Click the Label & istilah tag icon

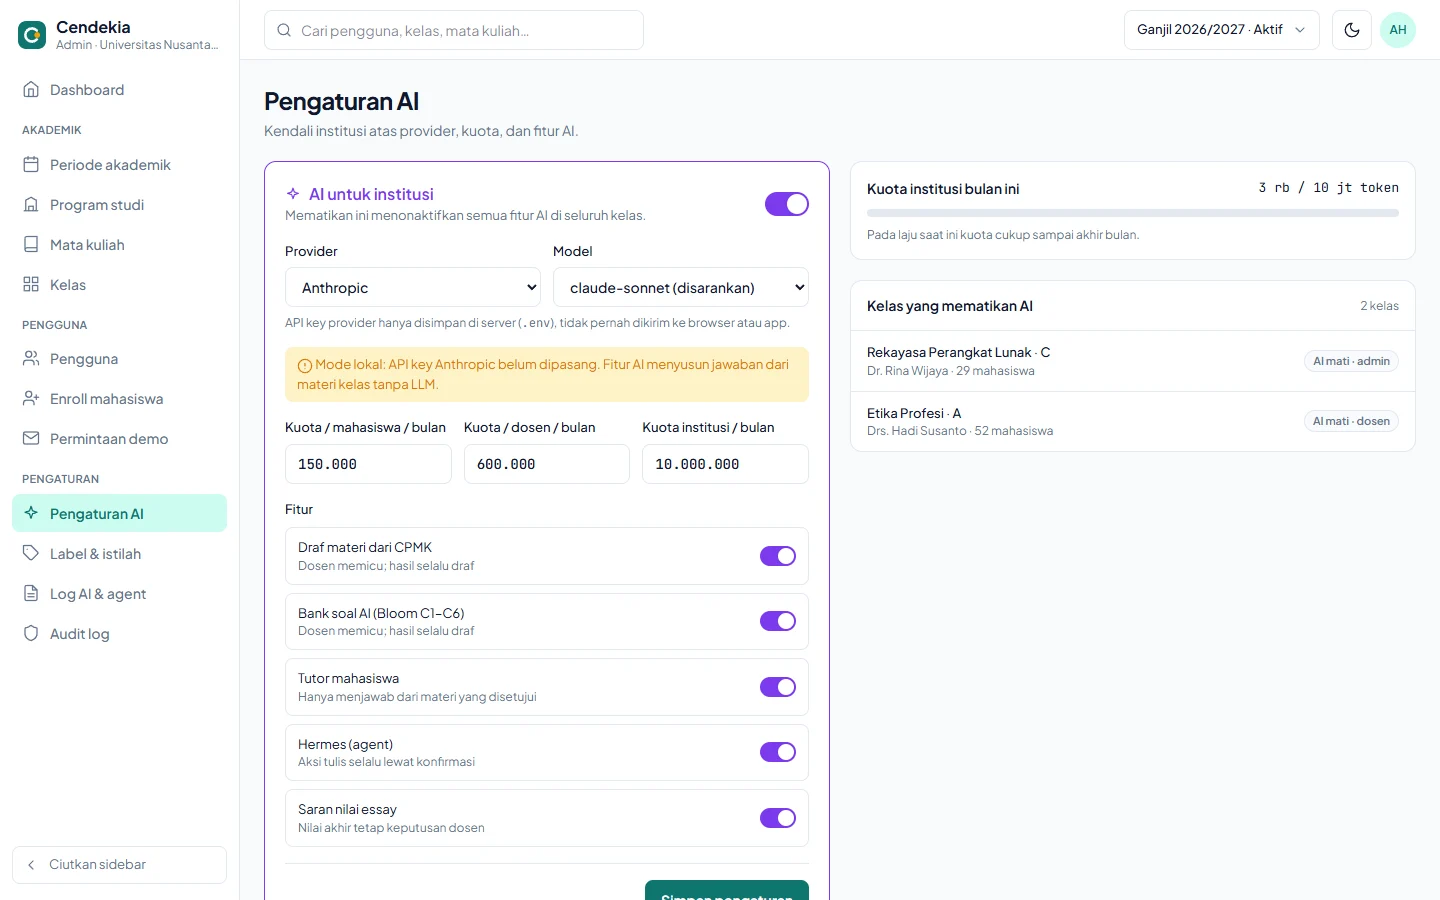[31, 554]
